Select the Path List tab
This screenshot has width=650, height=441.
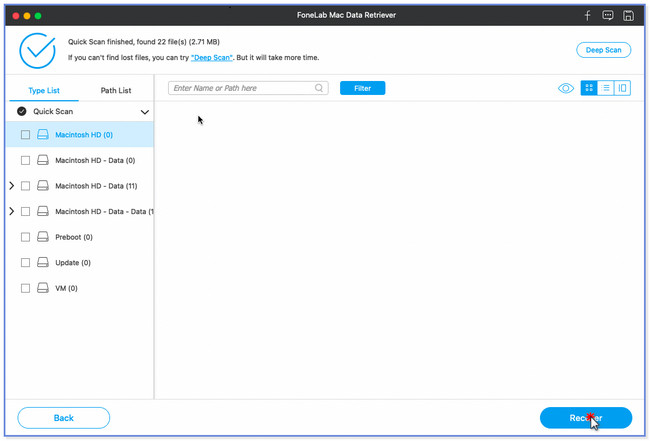pyautogui.click(x=116, y=90)
